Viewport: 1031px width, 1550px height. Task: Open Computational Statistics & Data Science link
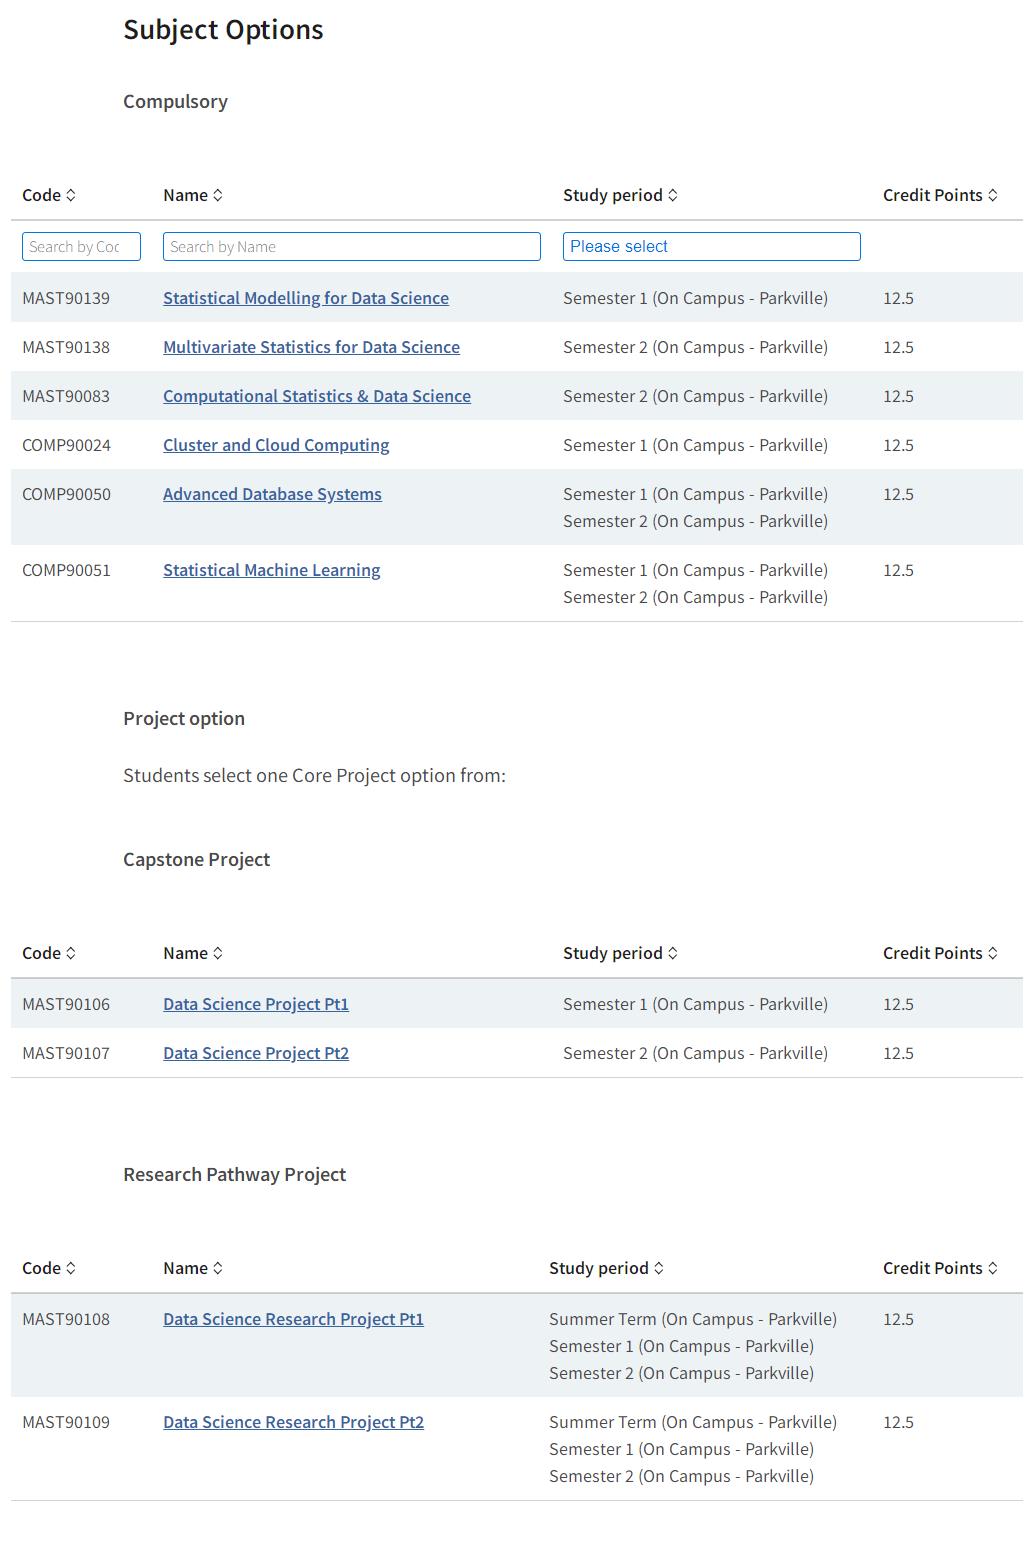pyautogui.click(x=317, y=396)
